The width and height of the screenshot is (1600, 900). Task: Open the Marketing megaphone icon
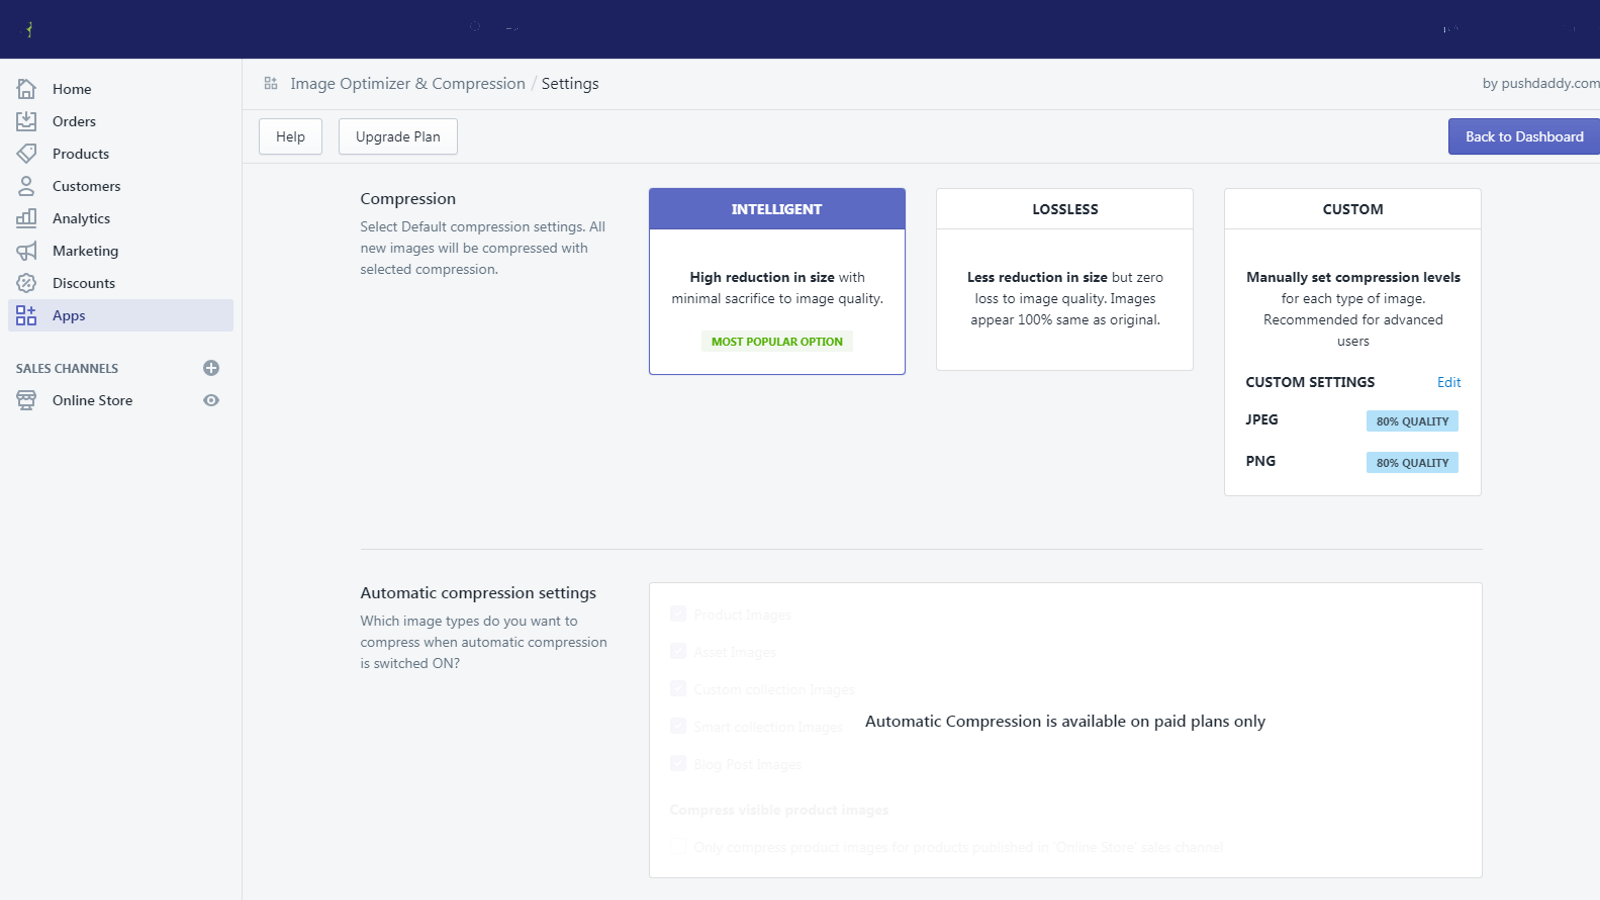click(x=26, y=250)
